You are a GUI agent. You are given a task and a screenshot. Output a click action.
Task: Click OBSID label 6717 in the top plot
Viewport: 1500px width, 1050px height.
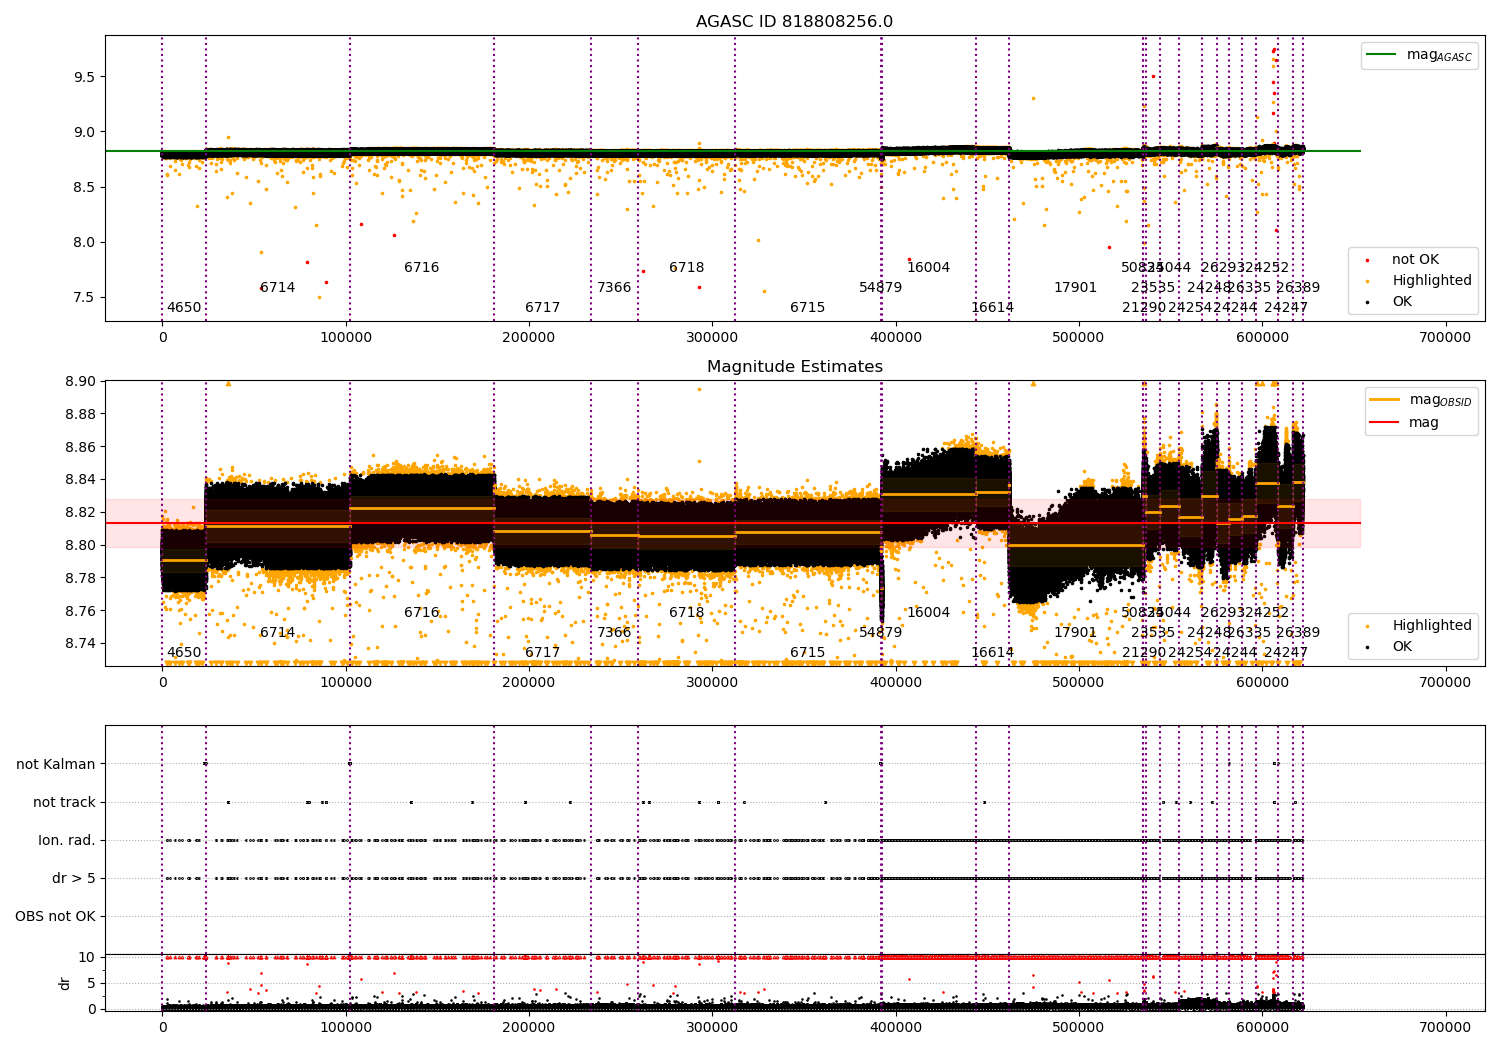tap(543, 308)
